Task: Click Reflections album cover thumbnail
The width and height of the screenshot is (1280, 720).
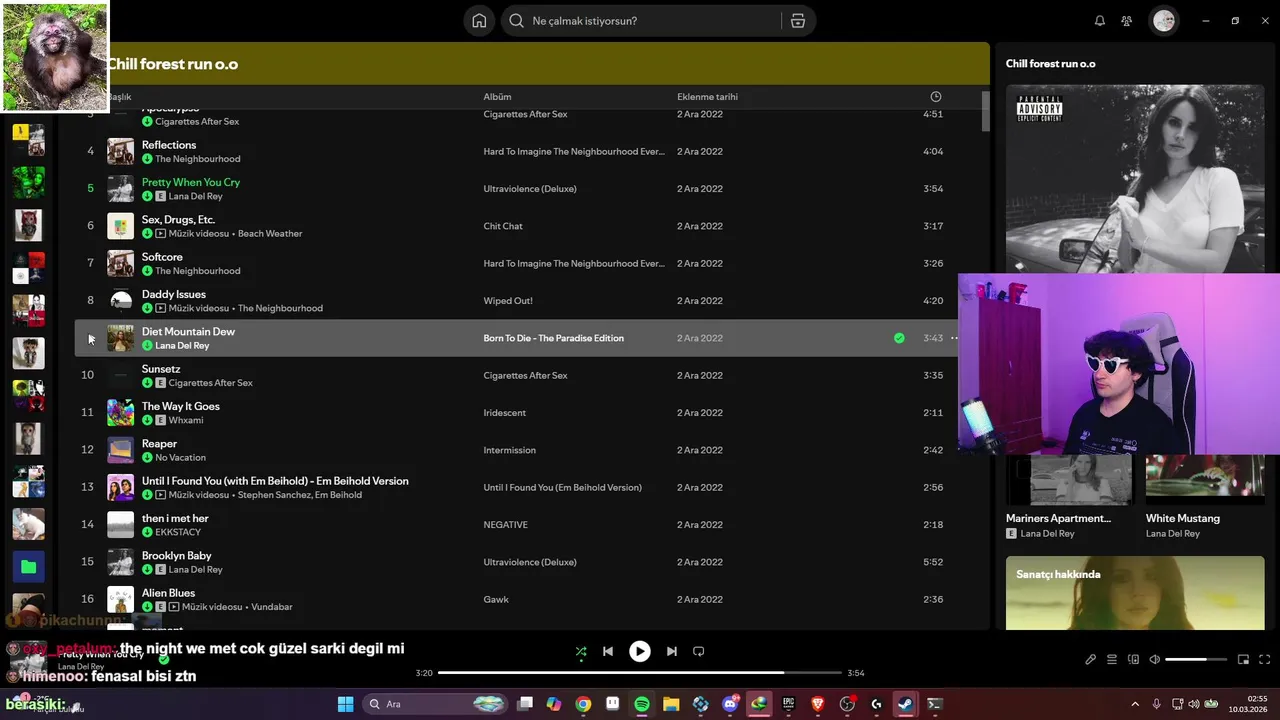Action: click(x=121, y=151)
